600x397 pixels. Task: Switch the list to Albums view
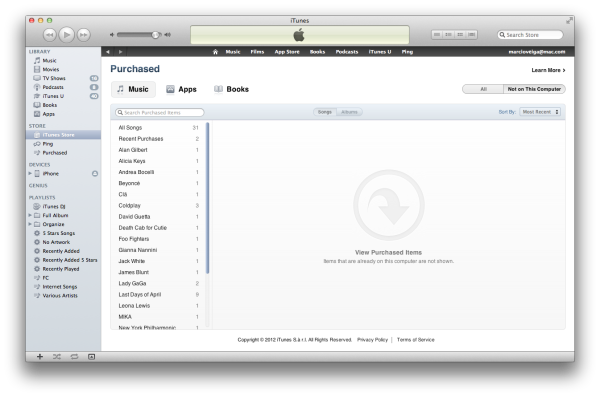point(349,112)
